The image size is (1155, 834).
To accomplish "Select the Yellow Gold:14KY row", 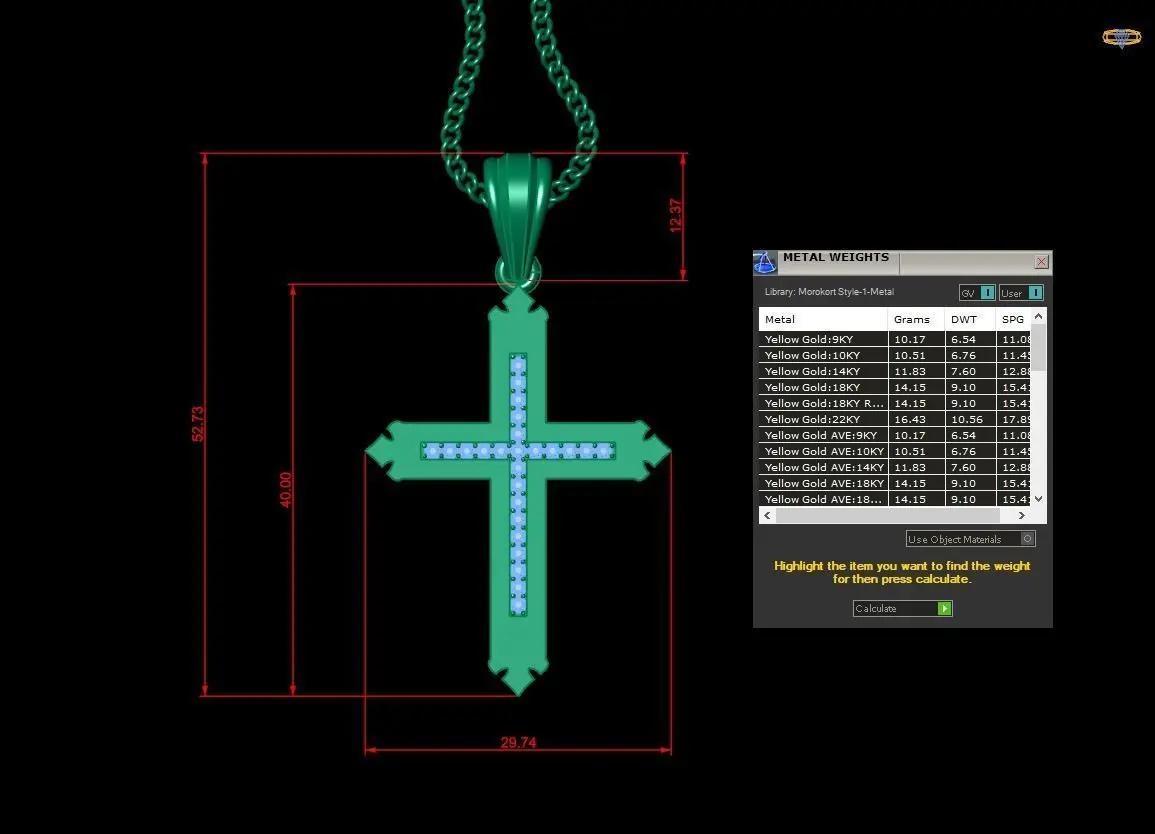I will click(x=895, y=371).
